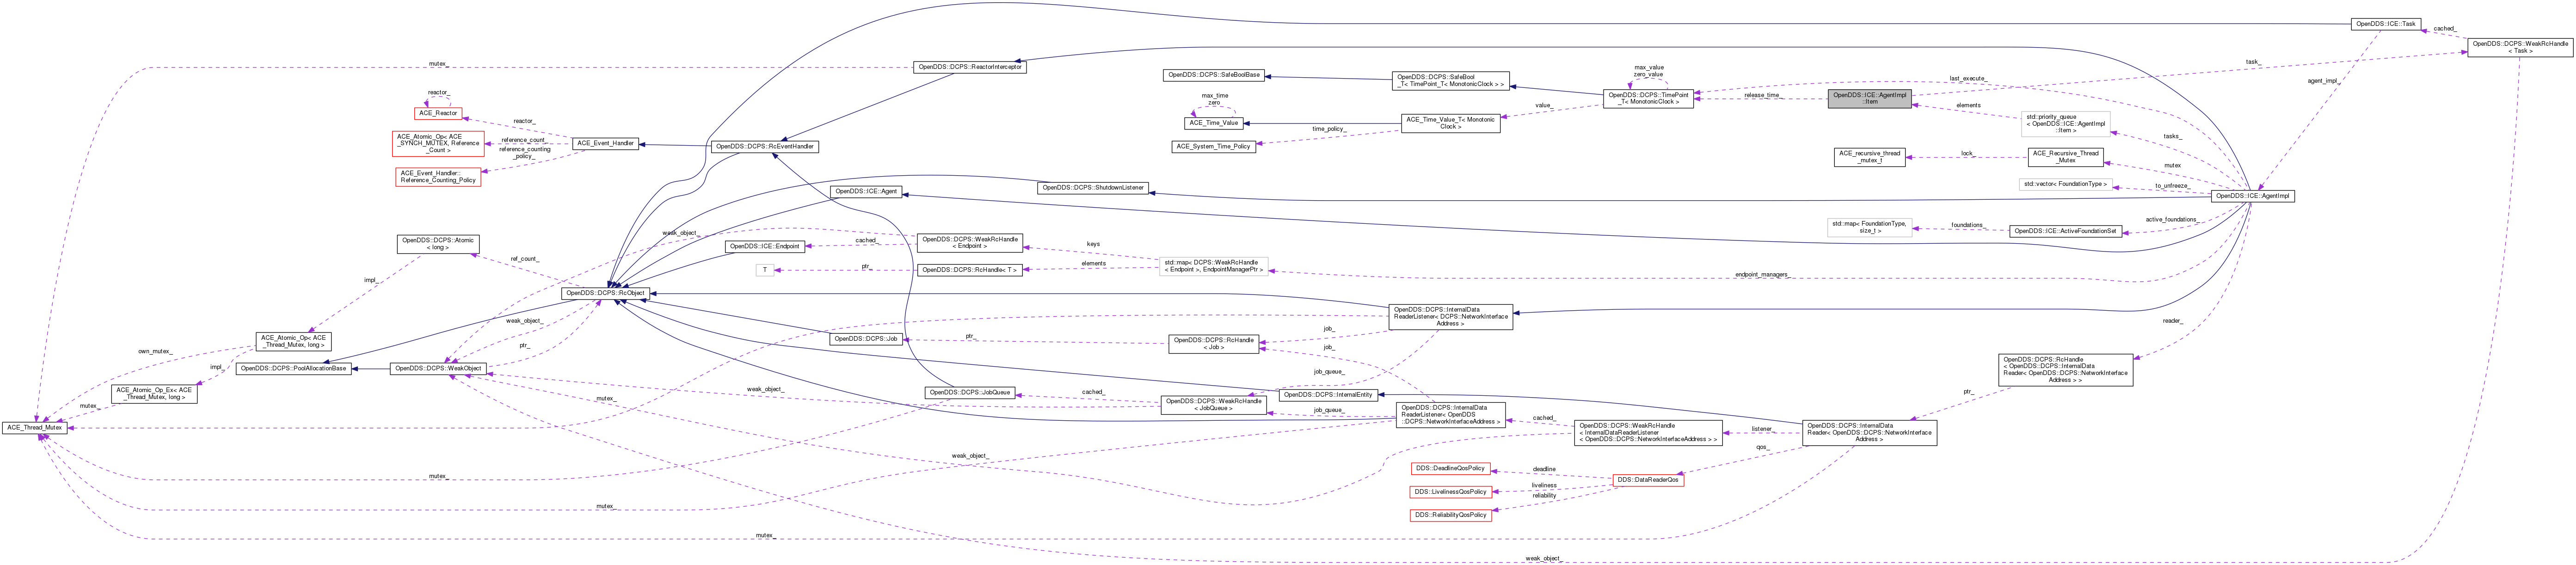Click the OpenDDS::DCPS::PoolAllocationBase node
The image size is (2576, 565).
(293, 368)
